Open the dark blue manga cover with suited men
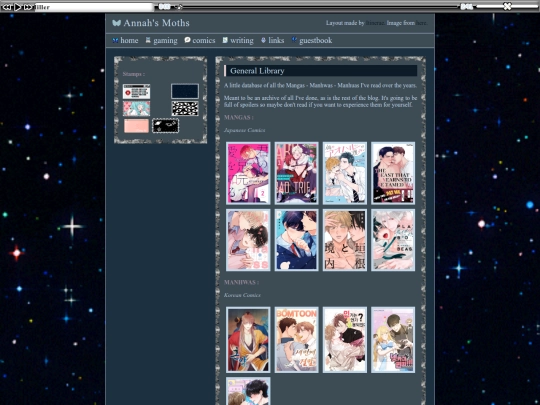The image size is (540, 405). (x=297, y=240)
